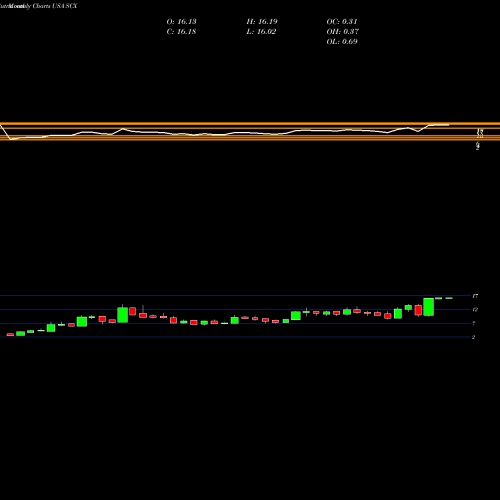Select the OL: 0.69 reading
The height and width of the screenshot is (500, 500).
pos(342,42)
